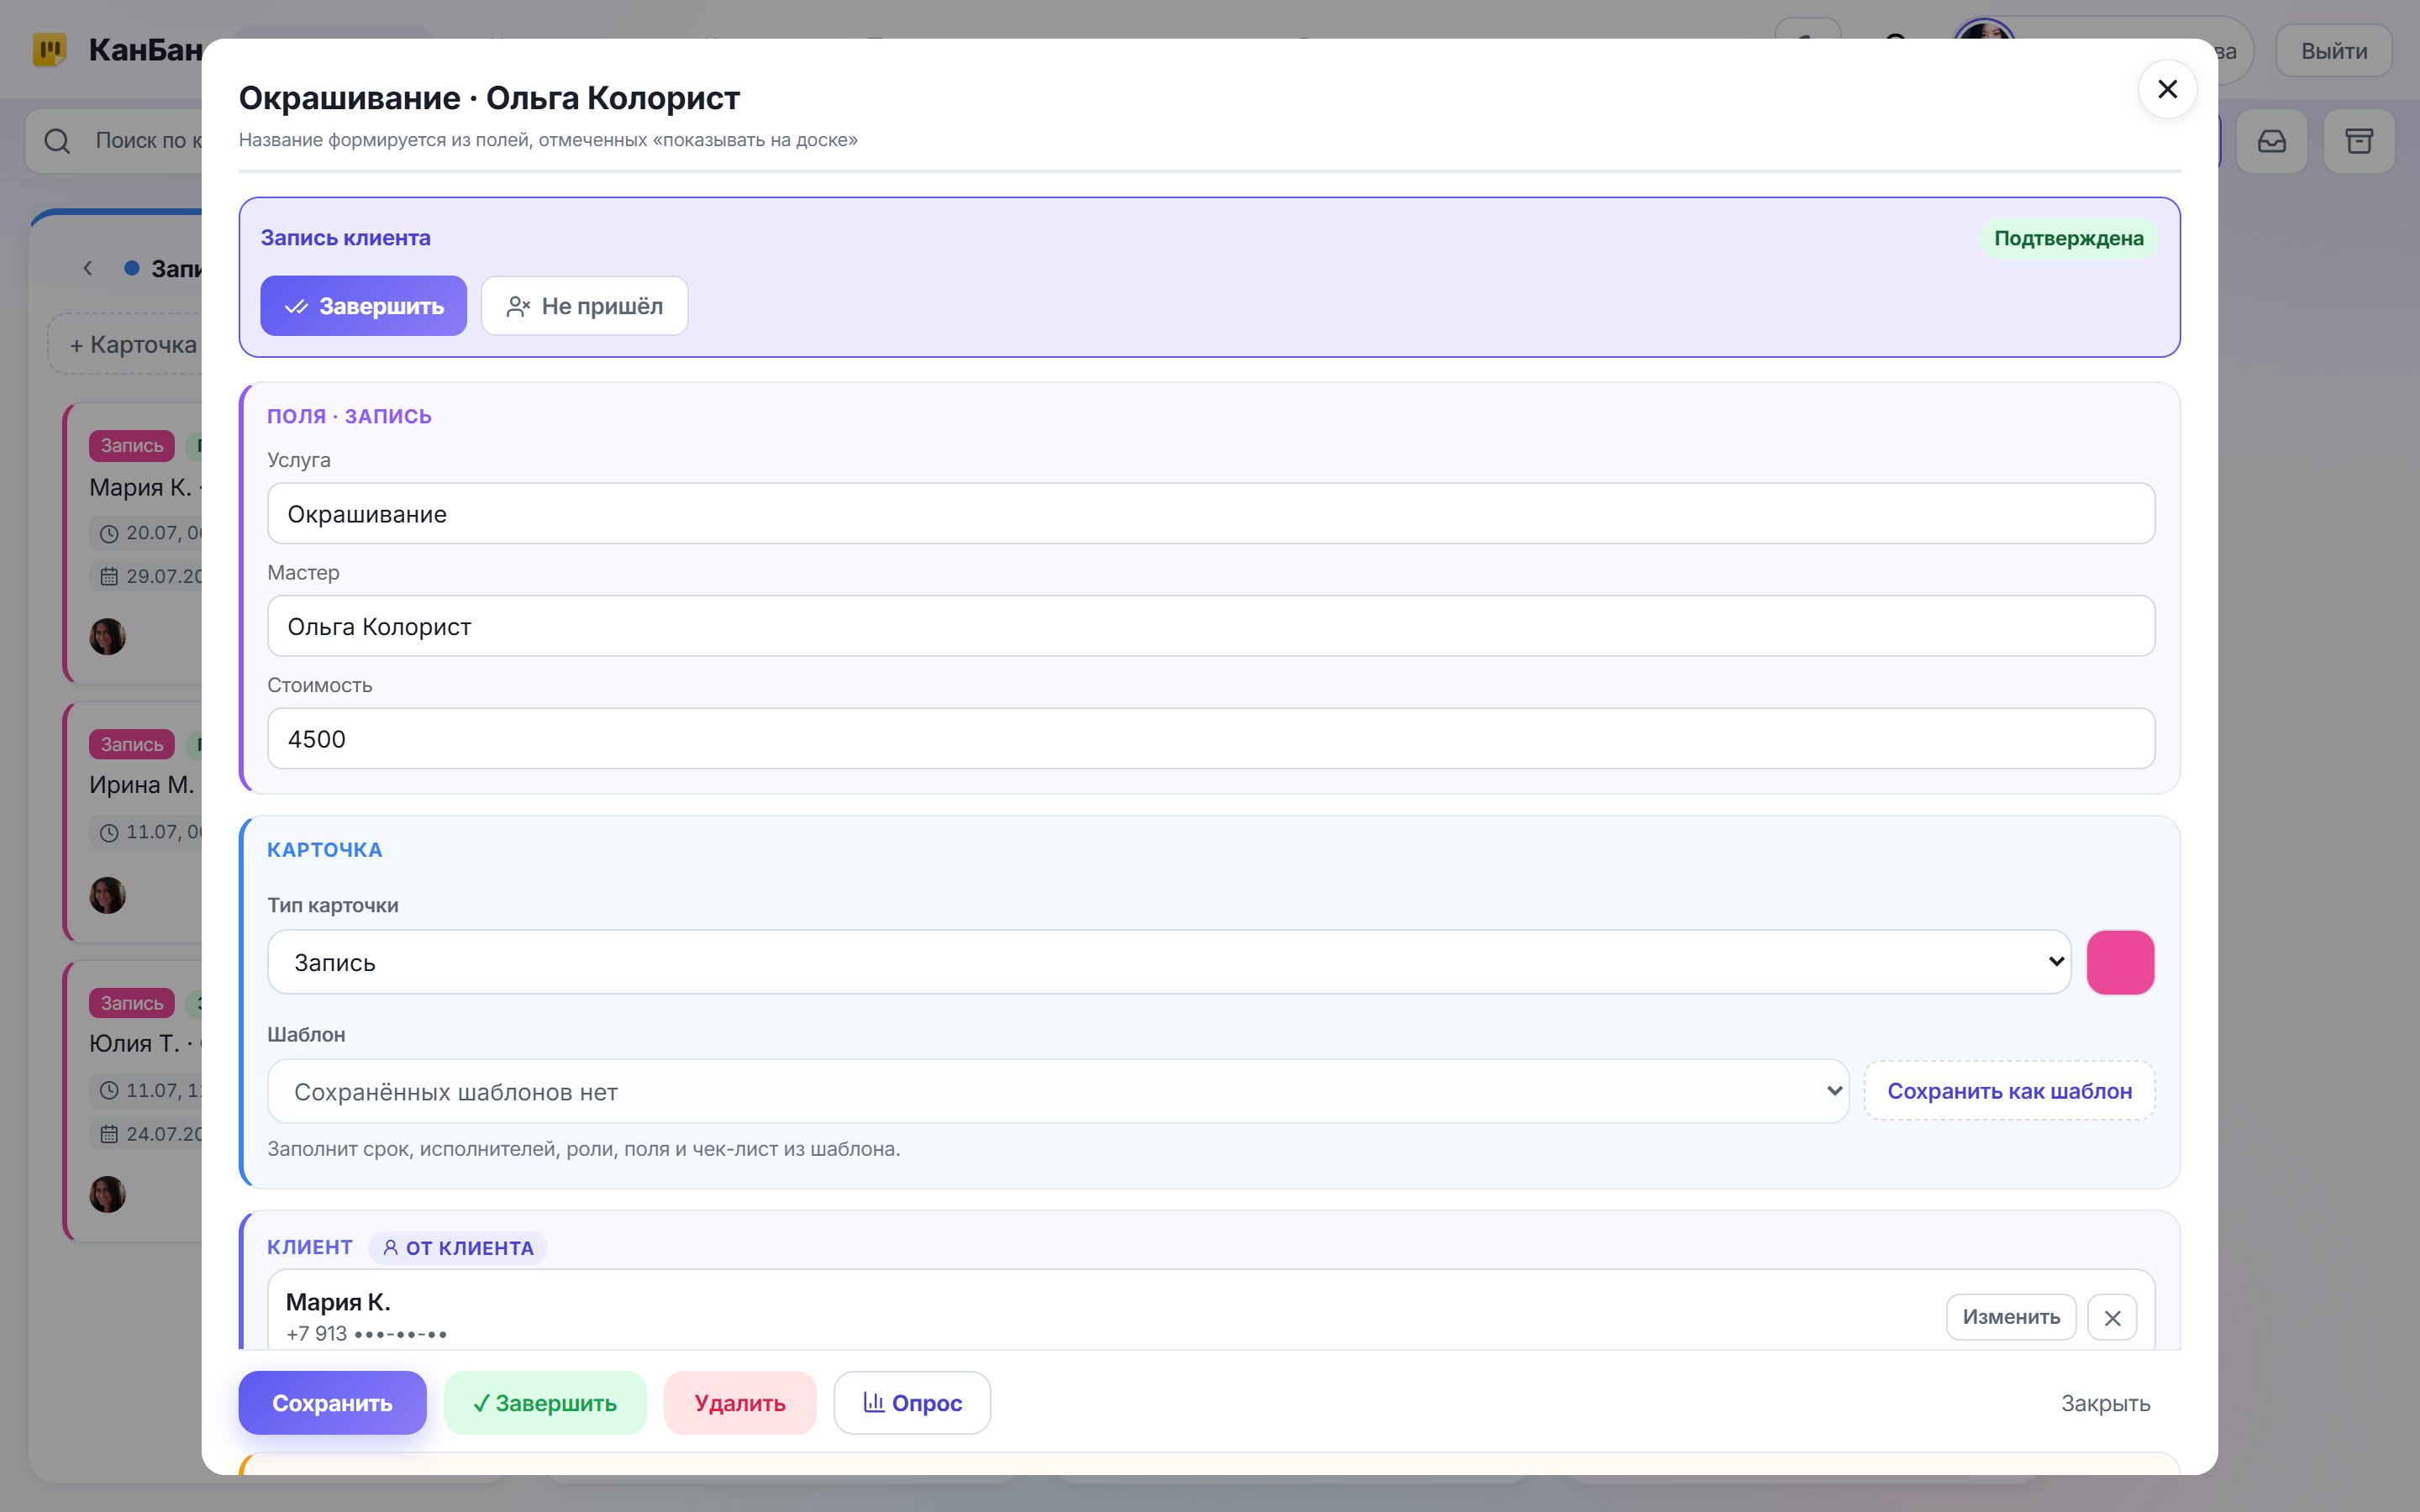The image size is (2420, 1512).
Task: Click the back chevron beside the column title
Action: 88,268
